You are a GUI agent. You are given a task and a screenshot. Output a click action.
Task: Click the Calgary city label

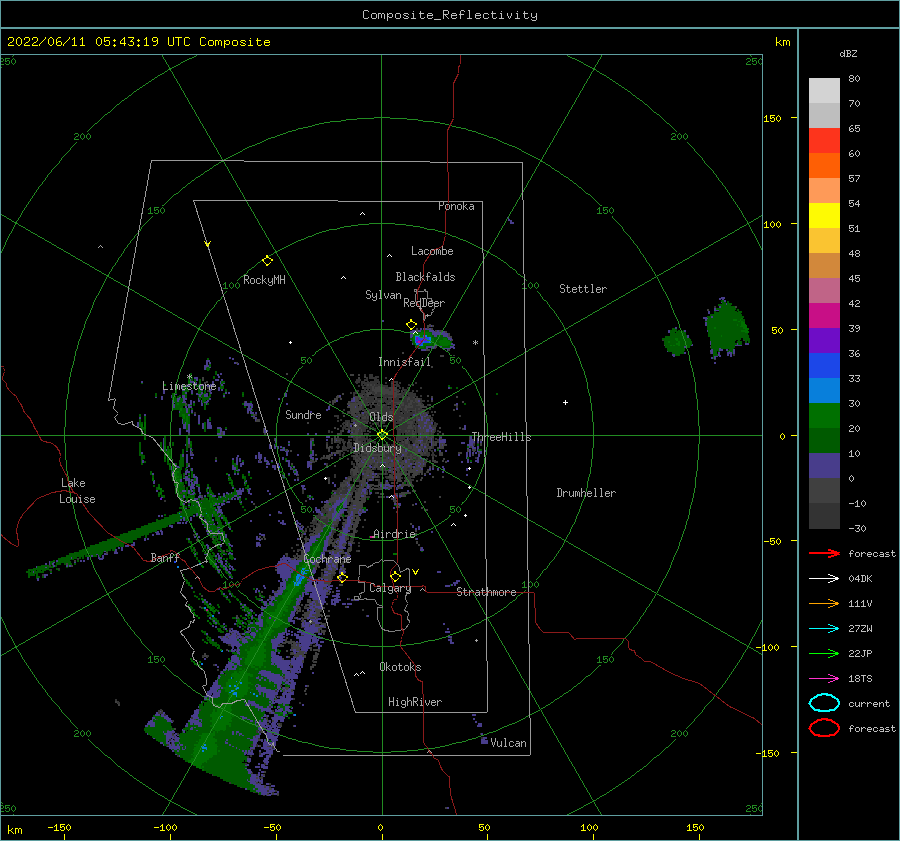[390, 588]
